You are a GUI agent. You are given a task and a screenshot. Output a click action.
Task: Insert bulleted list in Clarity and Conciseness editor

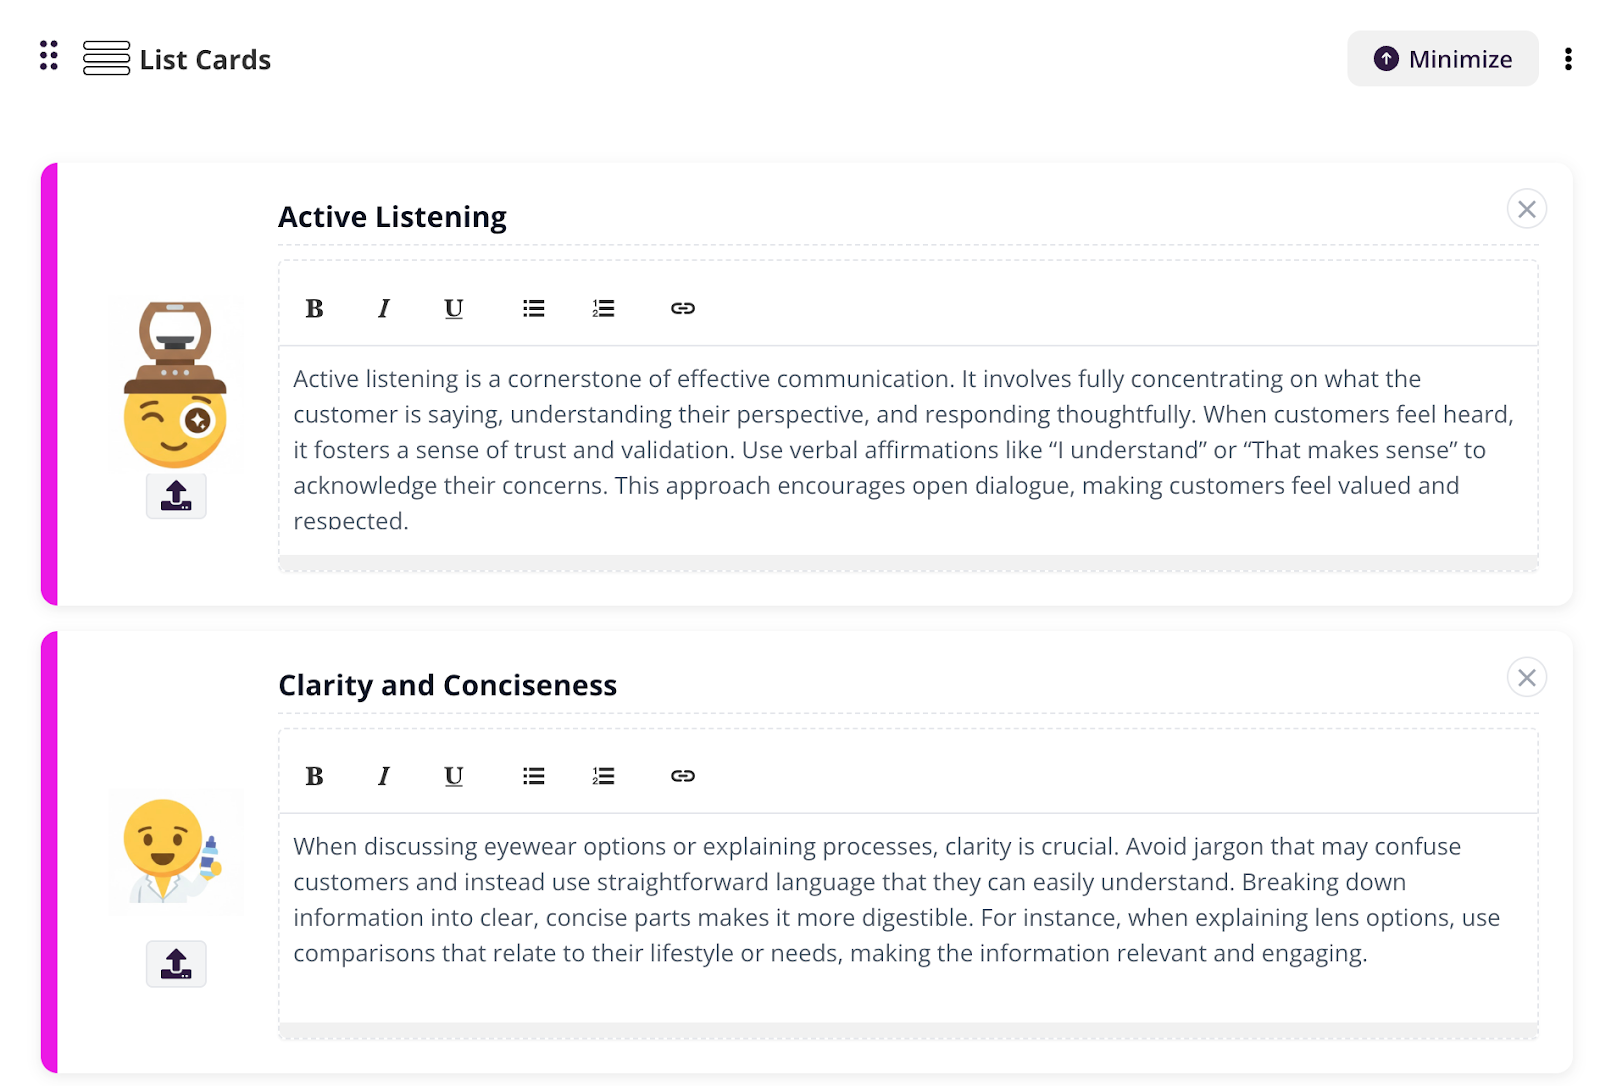(533, 776)
